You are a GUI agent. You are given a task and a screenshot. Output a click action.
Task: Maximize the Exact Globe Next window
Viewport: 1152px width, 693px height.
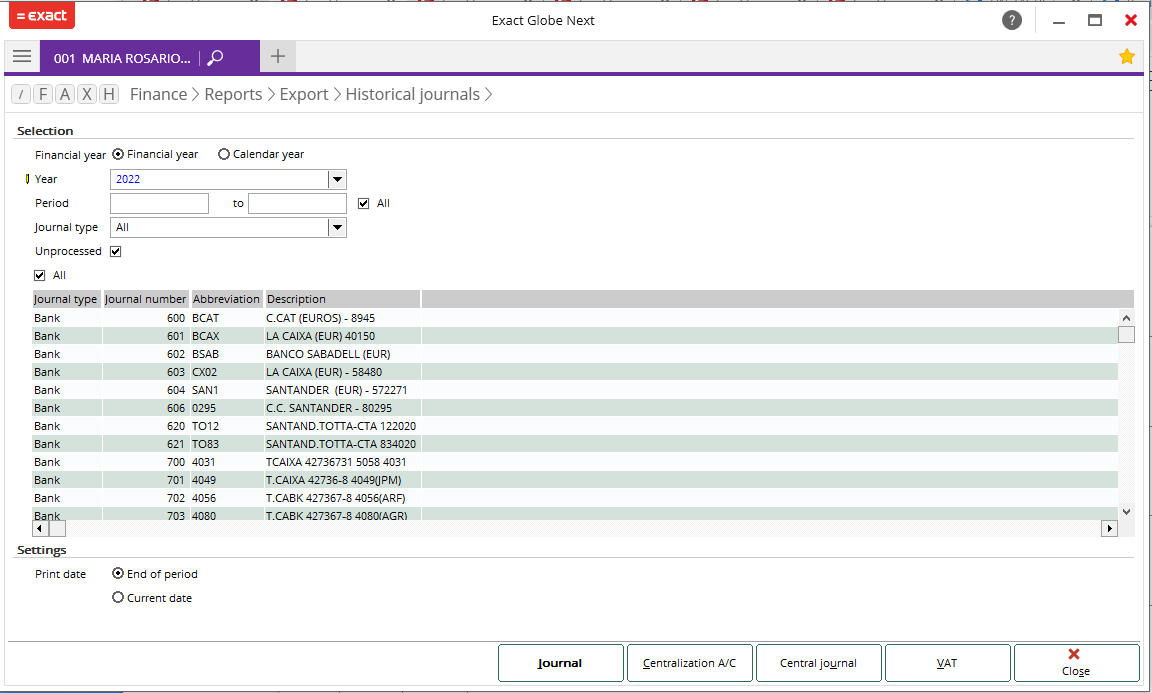pos(1095,21)
